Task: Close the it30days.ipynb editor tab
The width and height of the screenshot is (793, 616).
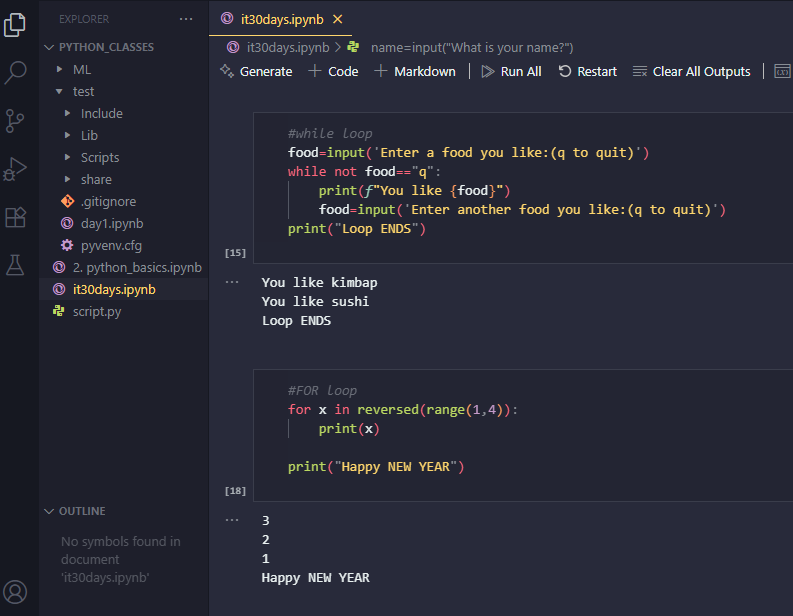Action: pyautogui.click(x=337, y=19)
